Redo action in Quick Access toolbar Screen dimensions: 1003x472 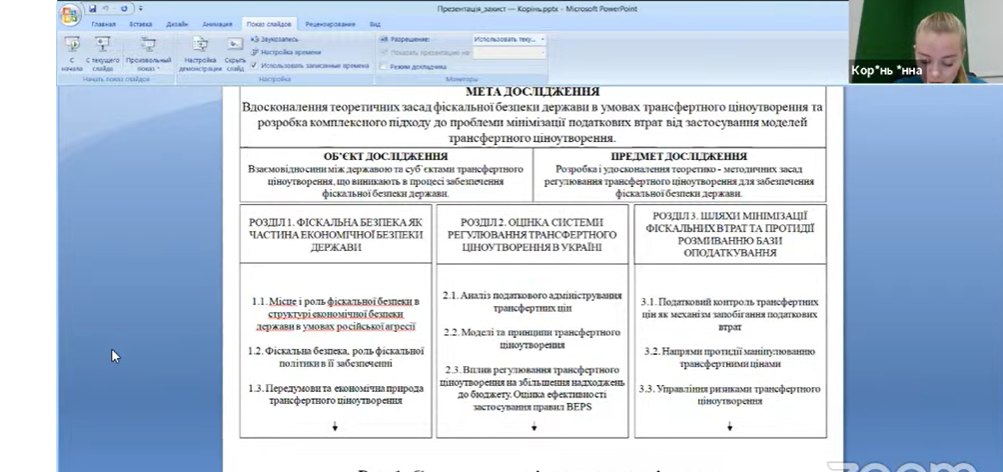pyautogui.click(x=123, y=8)
